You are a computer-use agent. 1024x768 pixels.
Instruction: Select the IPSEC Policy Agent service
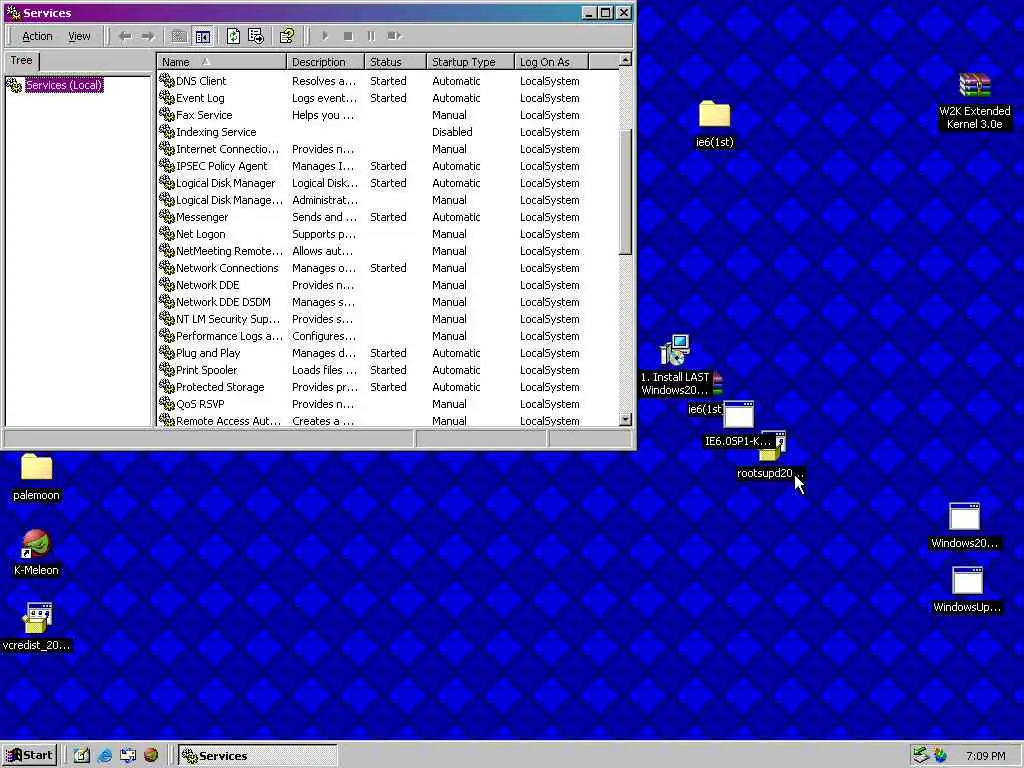tap(221, 166)
